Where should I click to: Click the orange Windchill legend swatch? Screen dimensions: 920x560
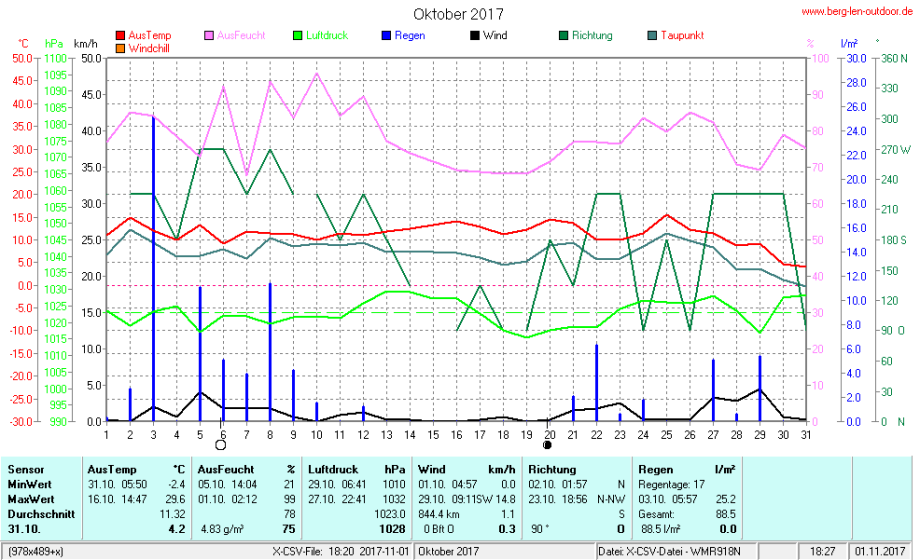(x=121, y=48)
